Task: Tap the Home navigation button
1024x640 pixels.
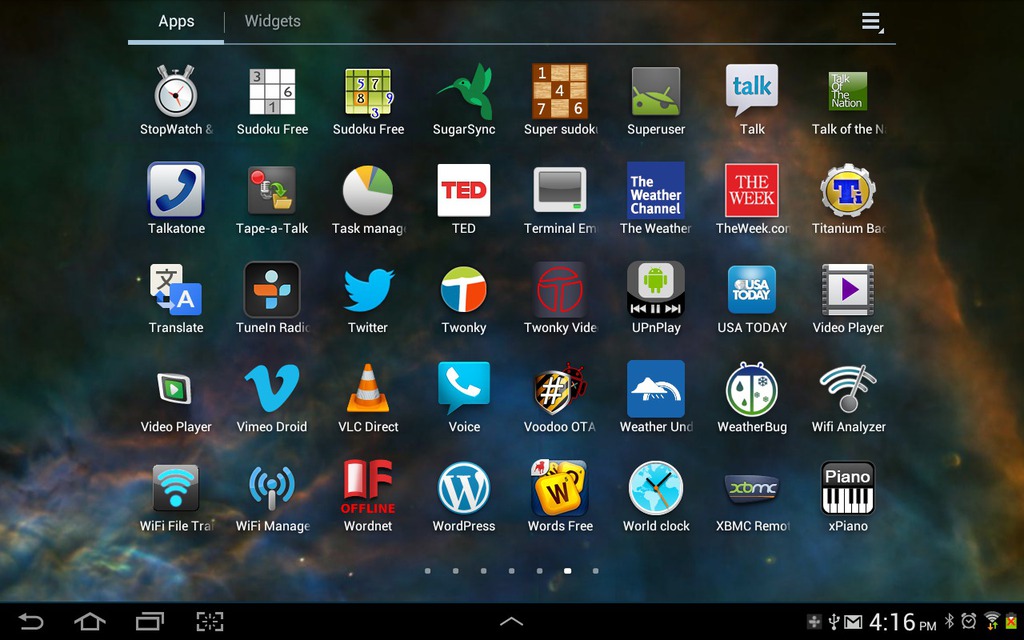Action: tap(89, 621)
